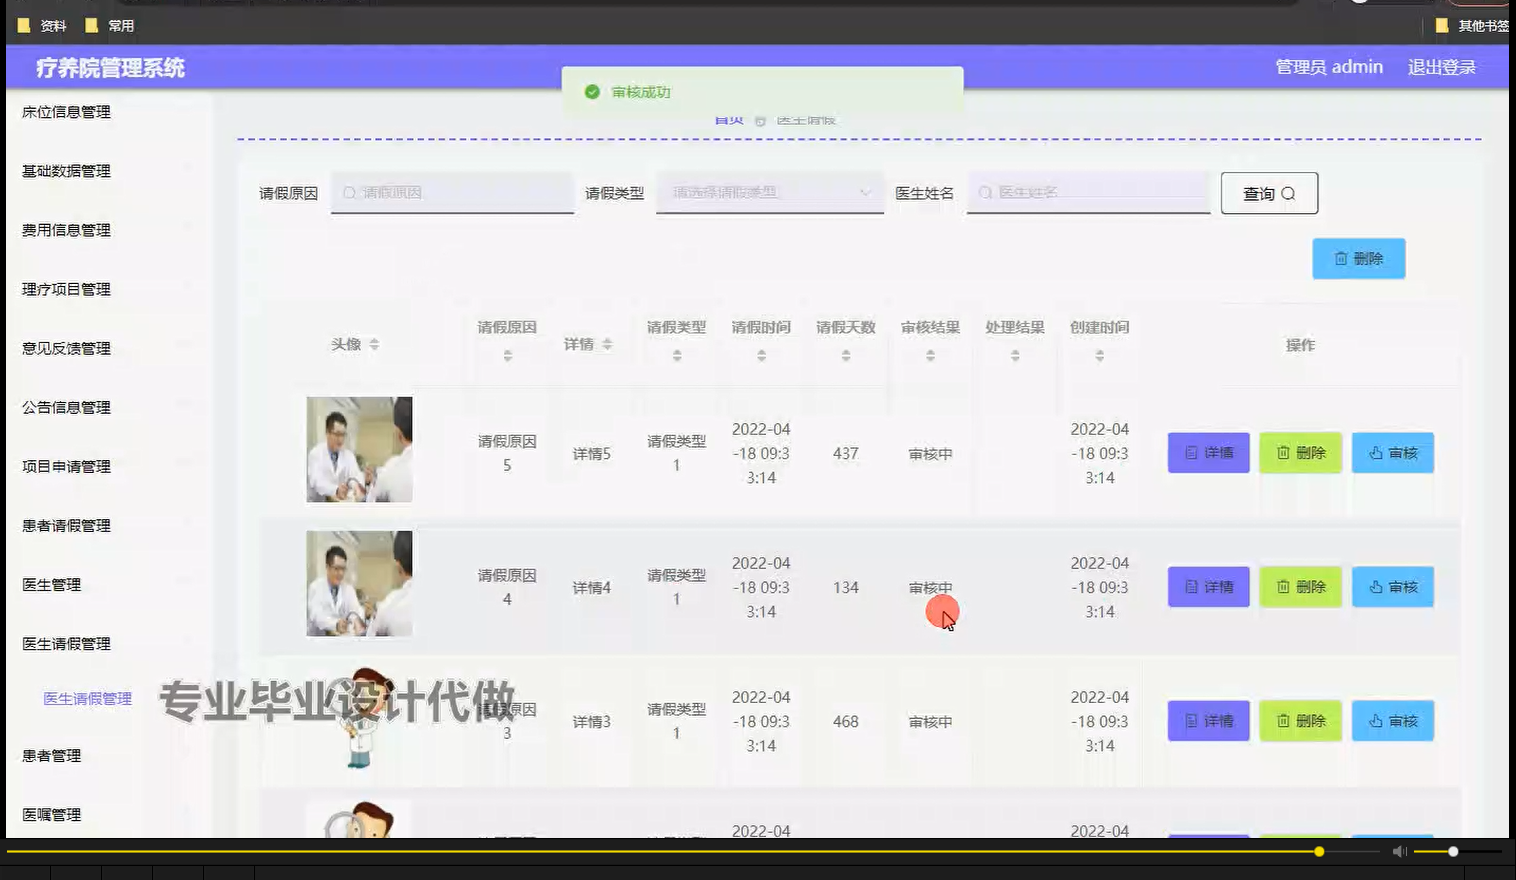Click the trash icon on the second row's 删除 button
The height and width of the screenshot is (880, 1516).
(x=1285, y=587)
